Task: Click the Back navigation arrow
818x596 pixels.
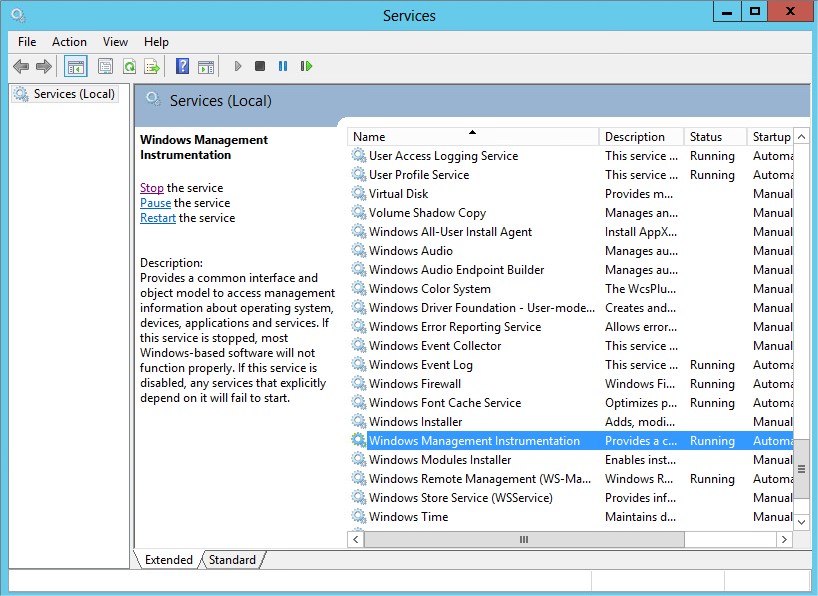Action: pos(21,67)
